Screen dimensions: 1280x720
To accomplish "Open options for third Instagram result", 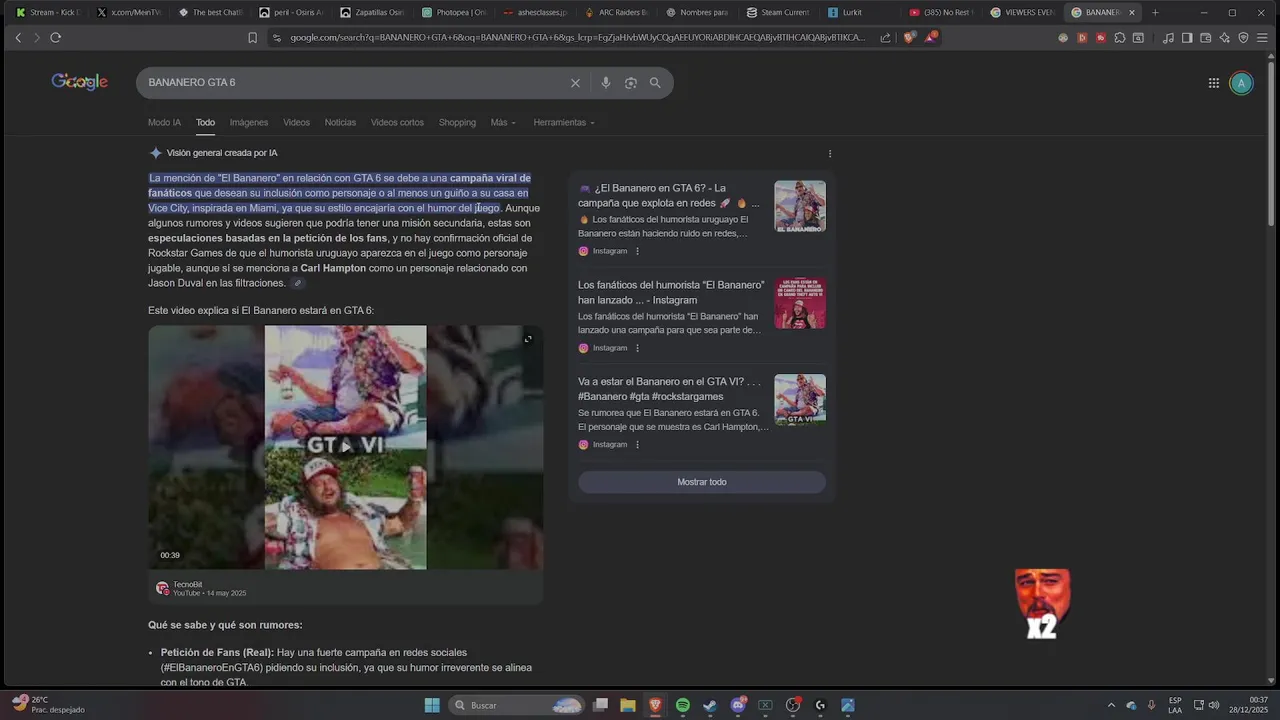I will click(637, 444).
